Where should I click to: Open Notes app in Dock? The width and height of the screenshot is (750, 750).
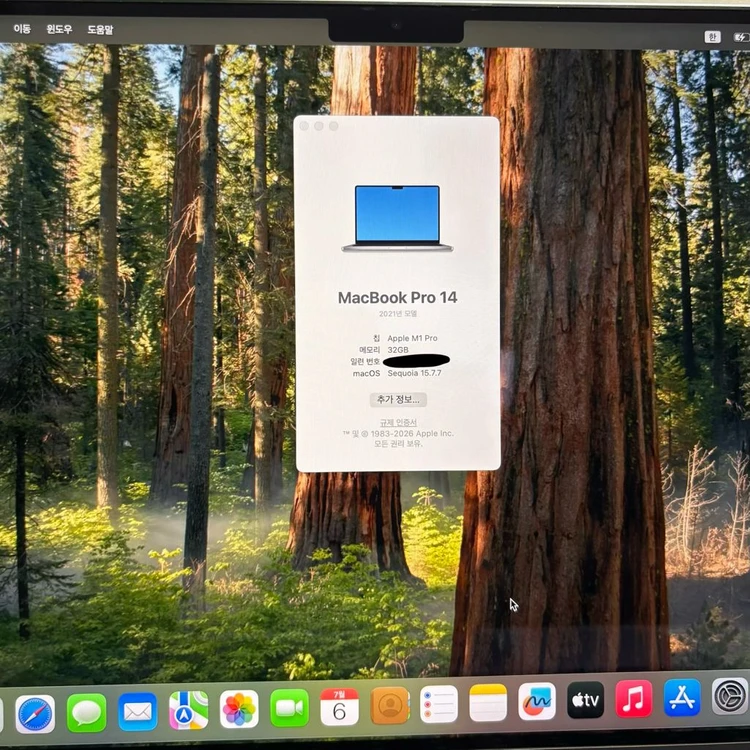point(488,703)
